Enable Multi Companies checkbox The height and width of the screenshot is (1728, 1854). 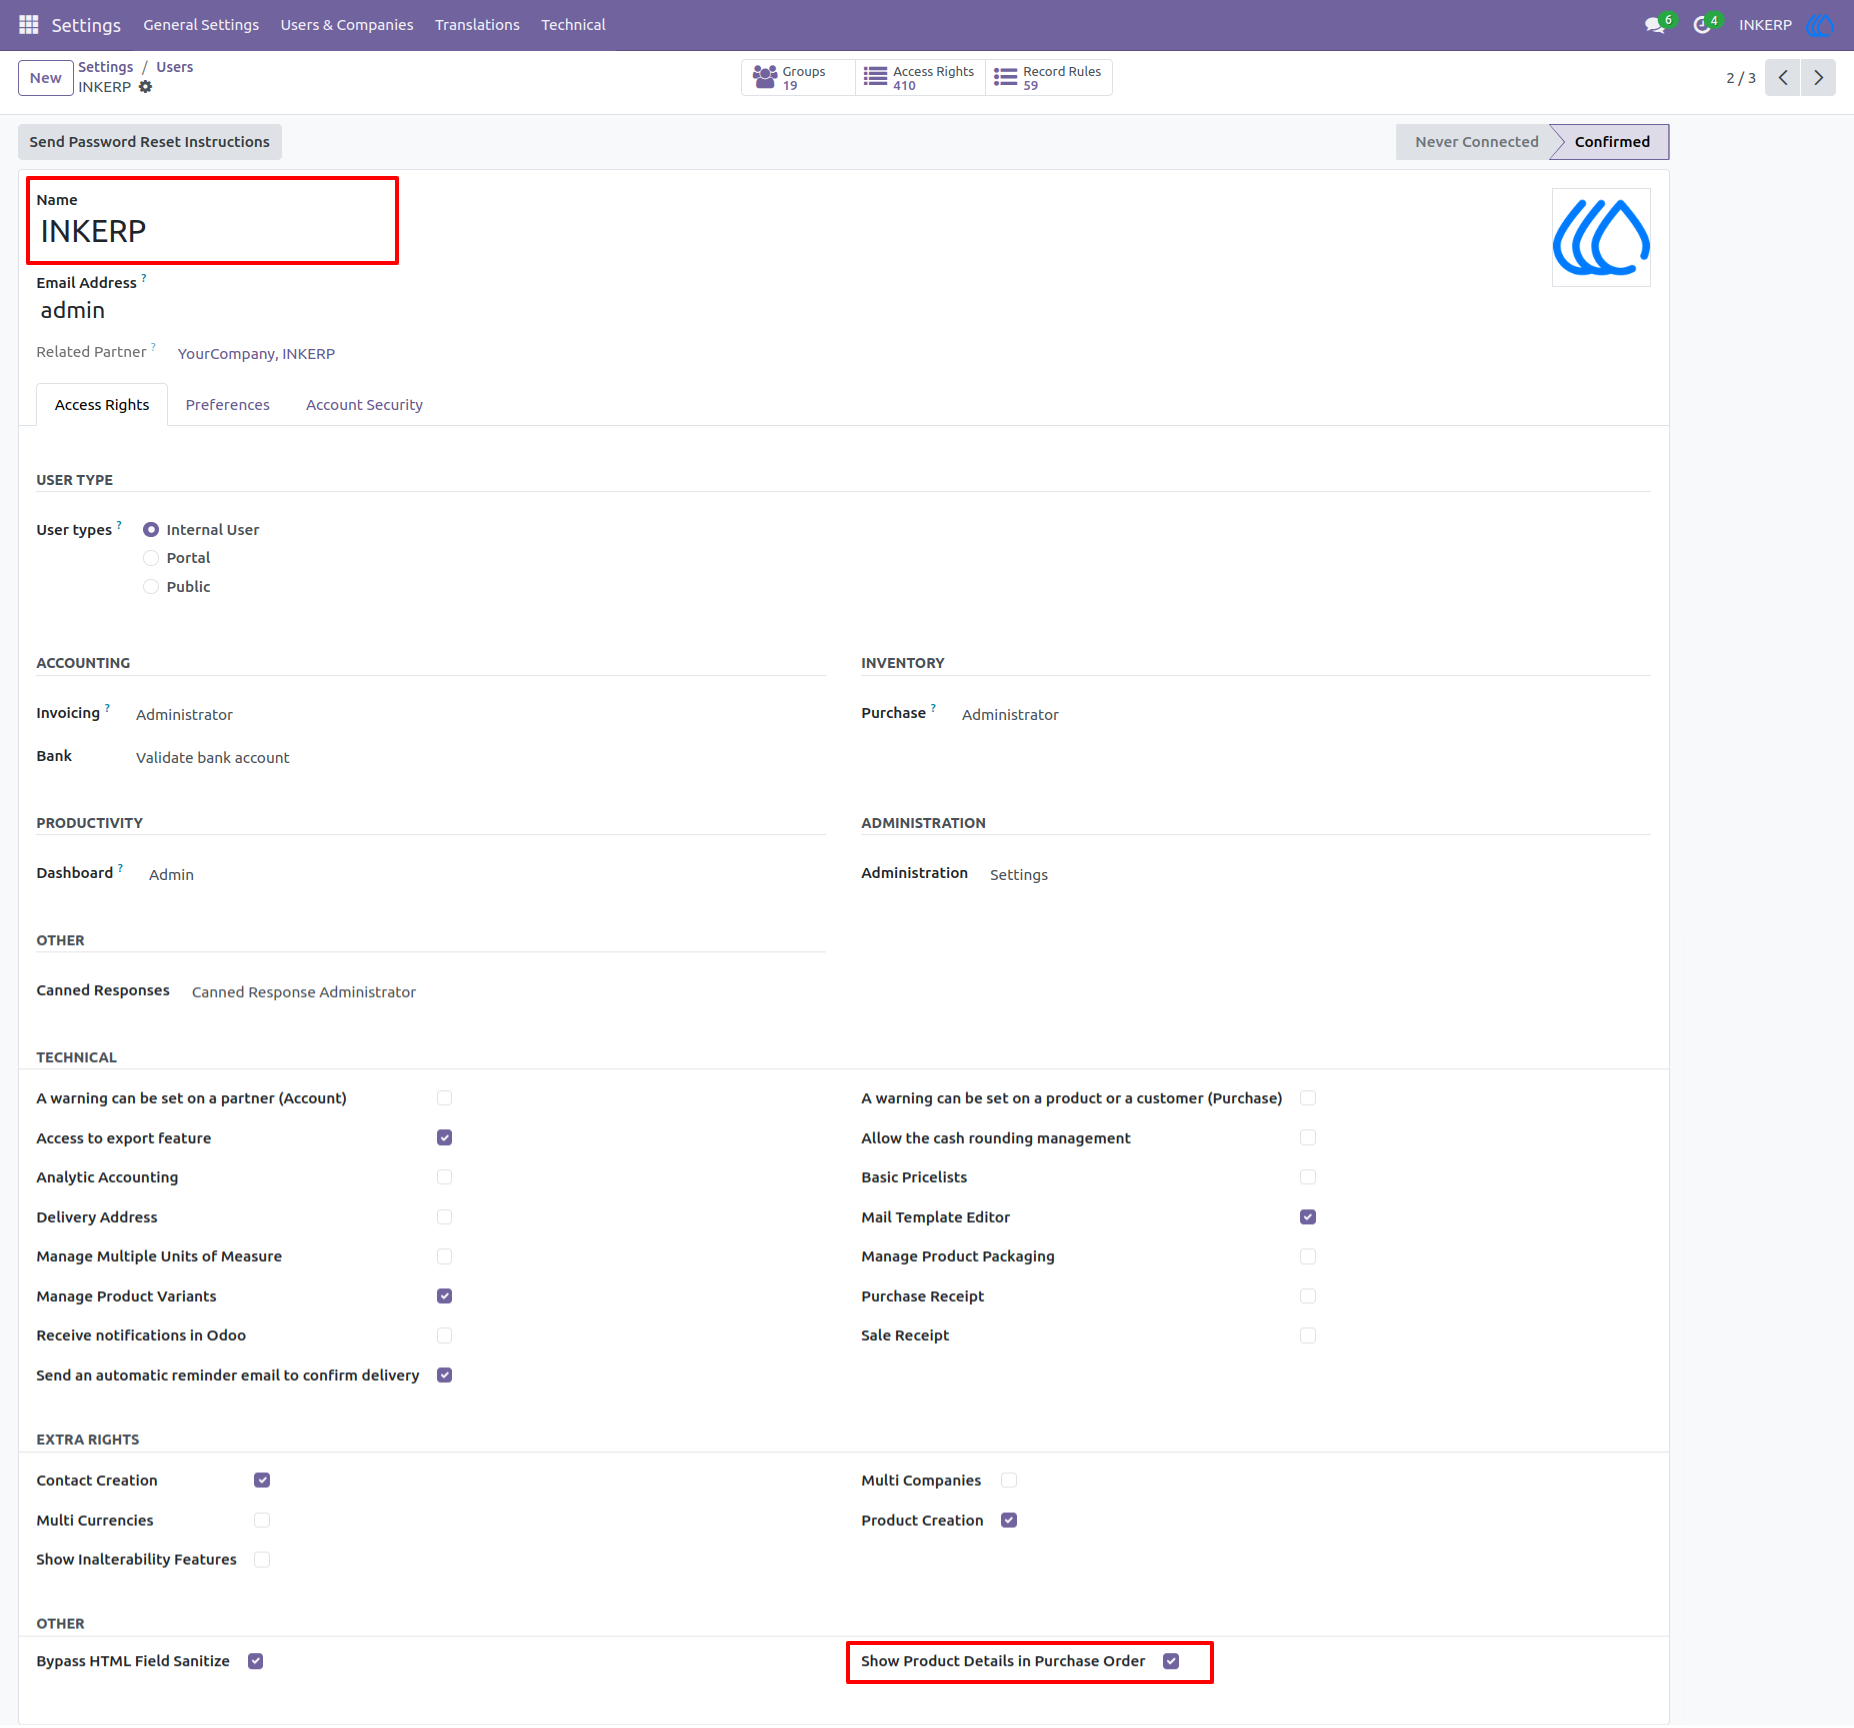pos(1009,1480)
